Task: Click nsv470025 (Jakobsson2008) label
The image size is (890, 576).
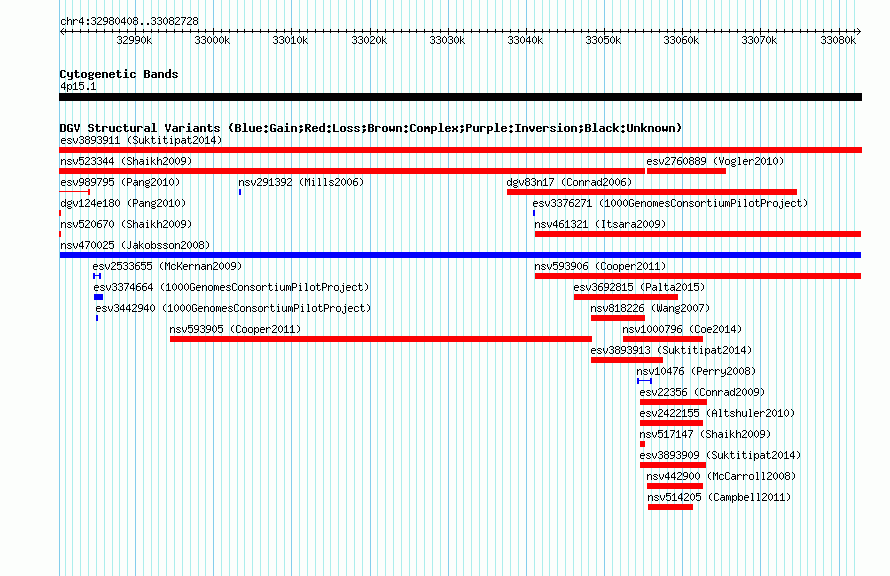Action: (135, 245)
